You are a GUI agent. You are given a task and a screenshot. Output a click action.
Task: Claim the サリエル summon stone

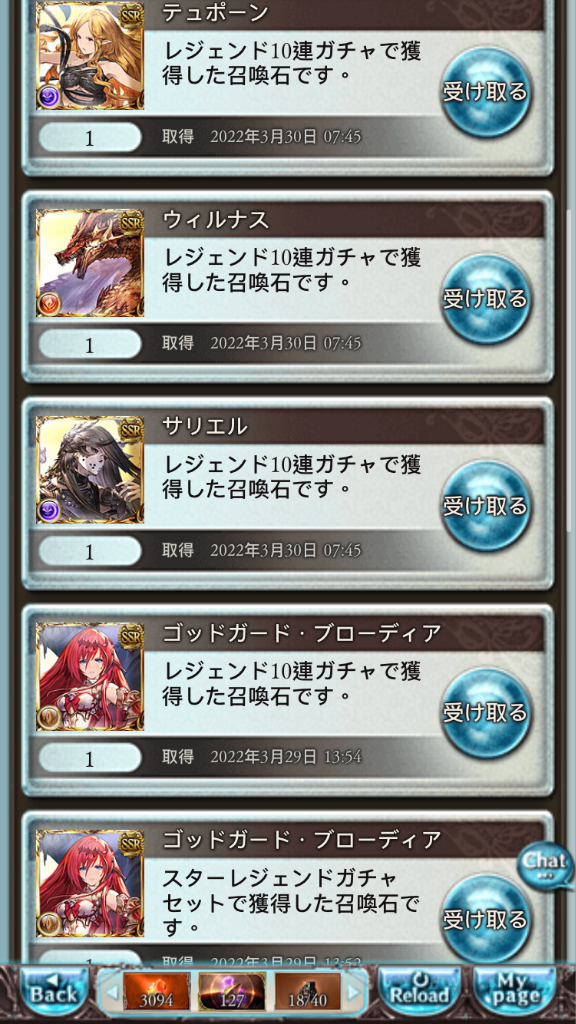485,506
